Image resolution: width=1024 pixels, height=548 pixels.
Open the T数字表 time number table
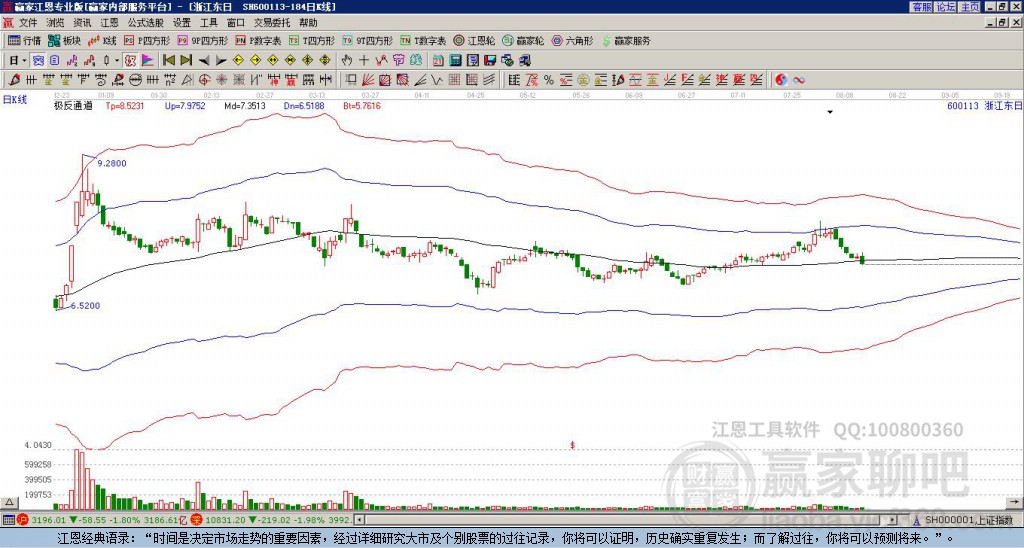(423, 40)
